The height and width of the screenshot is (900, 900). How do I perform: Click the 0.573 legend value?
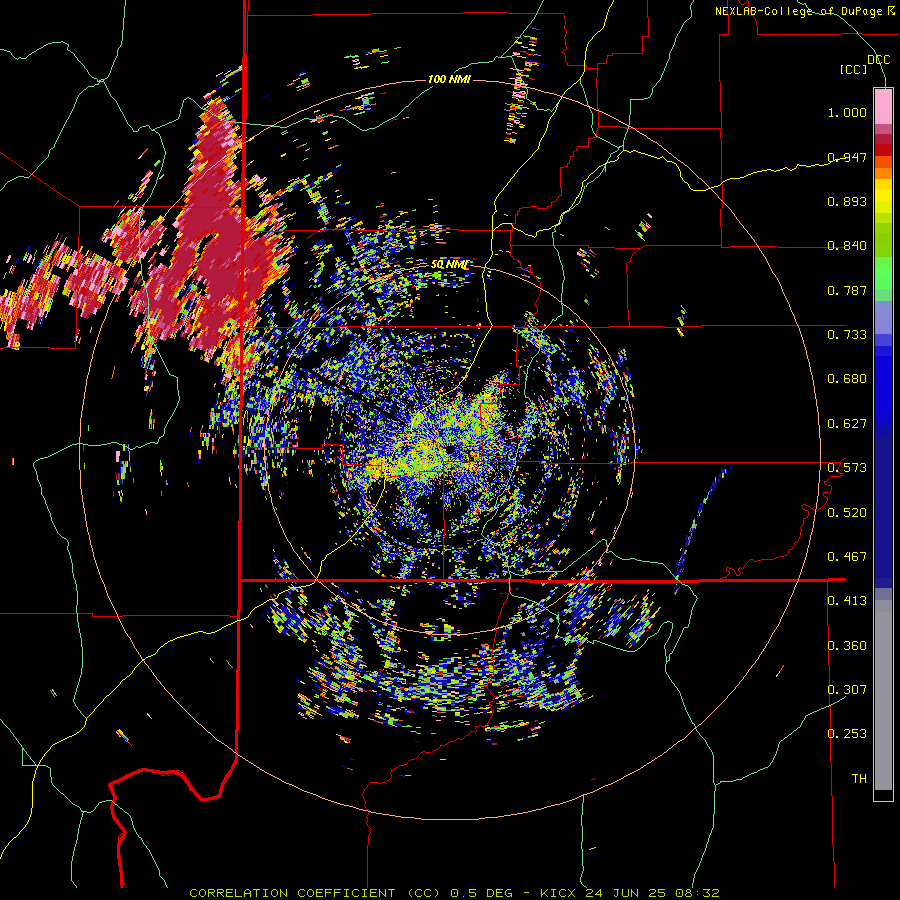[x=847, y=468]
